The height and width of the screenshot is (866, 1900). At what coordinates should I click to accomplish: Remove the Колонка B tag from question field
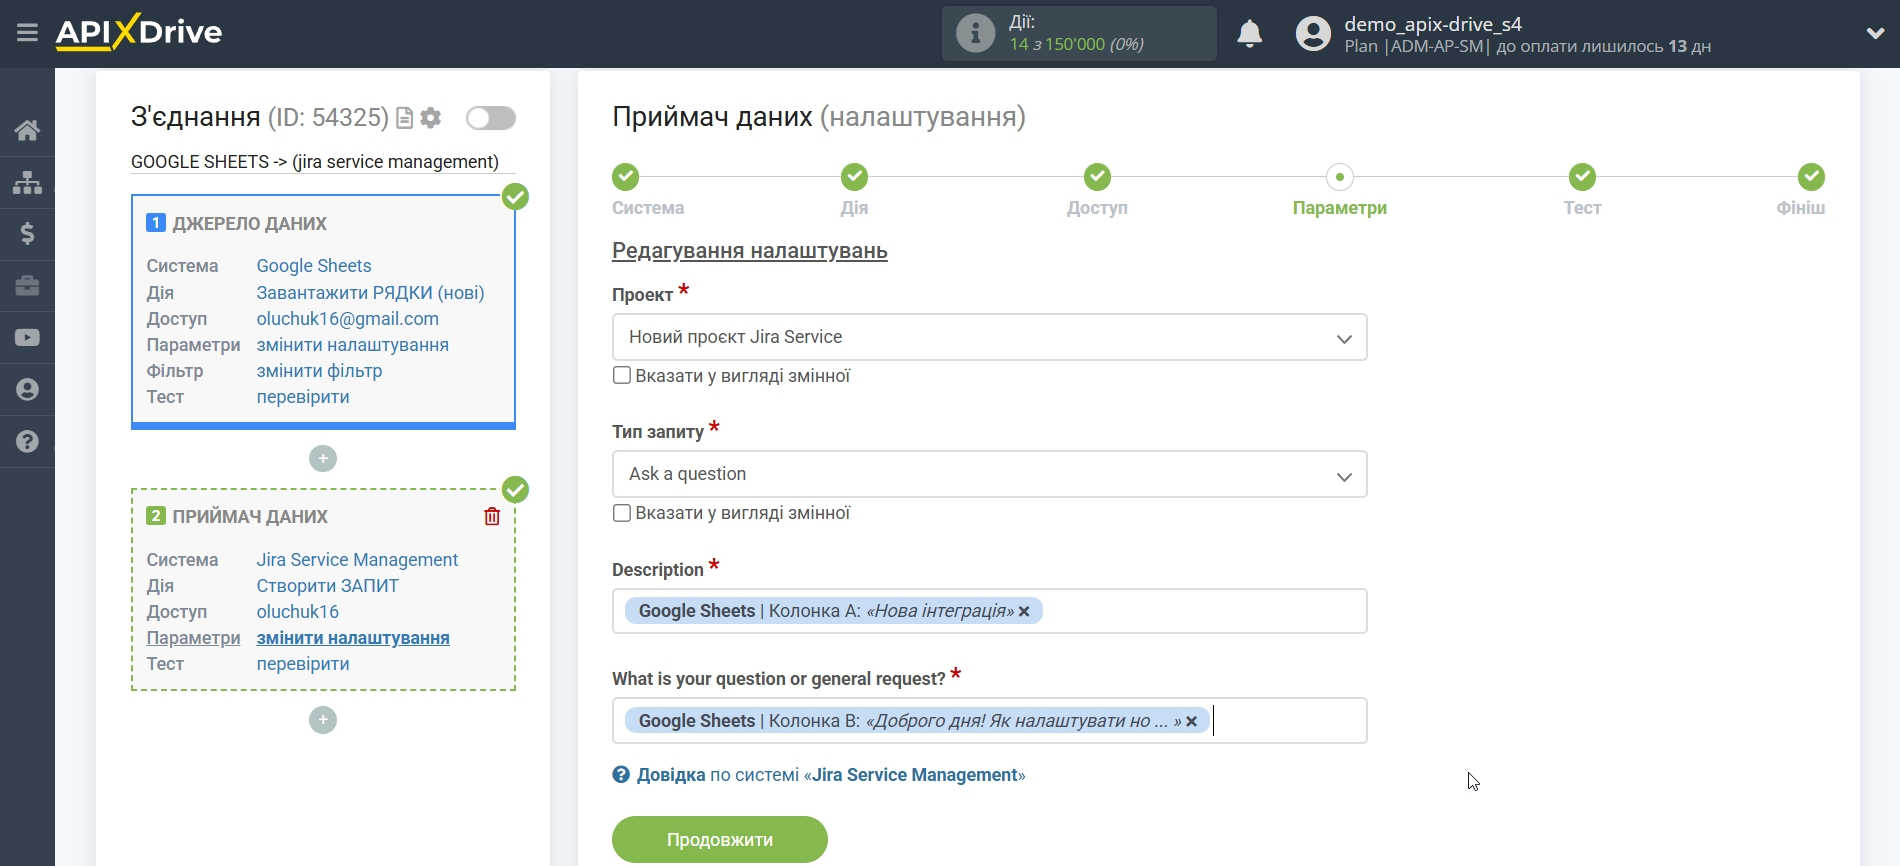(x=1191, y=722)
